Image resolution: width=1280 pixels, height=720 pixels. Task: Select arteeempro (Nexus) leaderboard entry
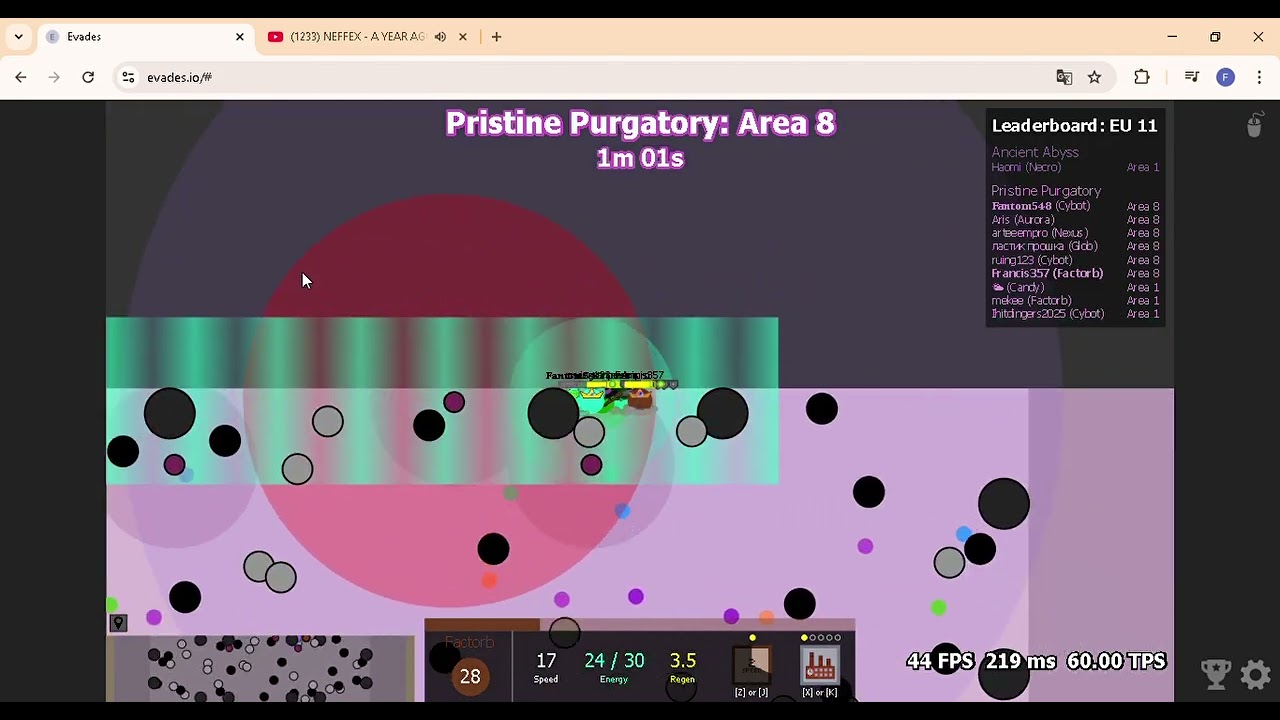[x=1075, y=233]
